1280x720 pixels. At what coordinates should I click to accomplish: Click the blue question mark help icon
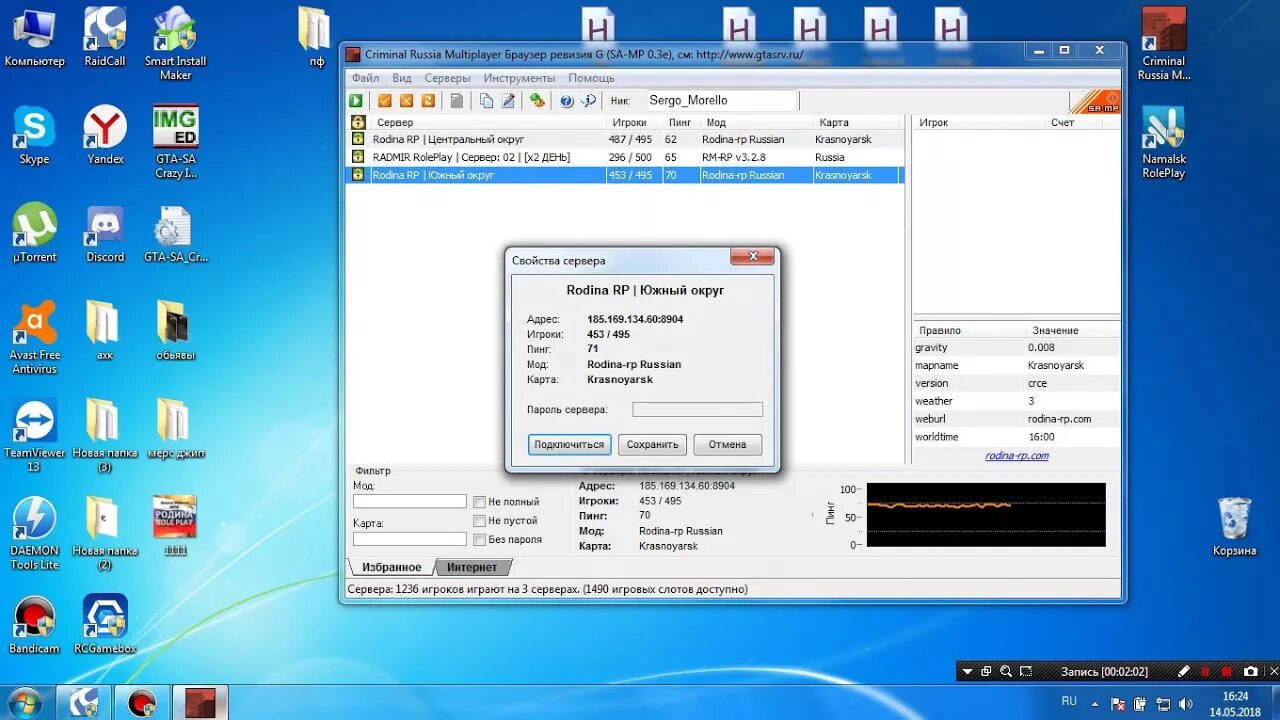566,101
